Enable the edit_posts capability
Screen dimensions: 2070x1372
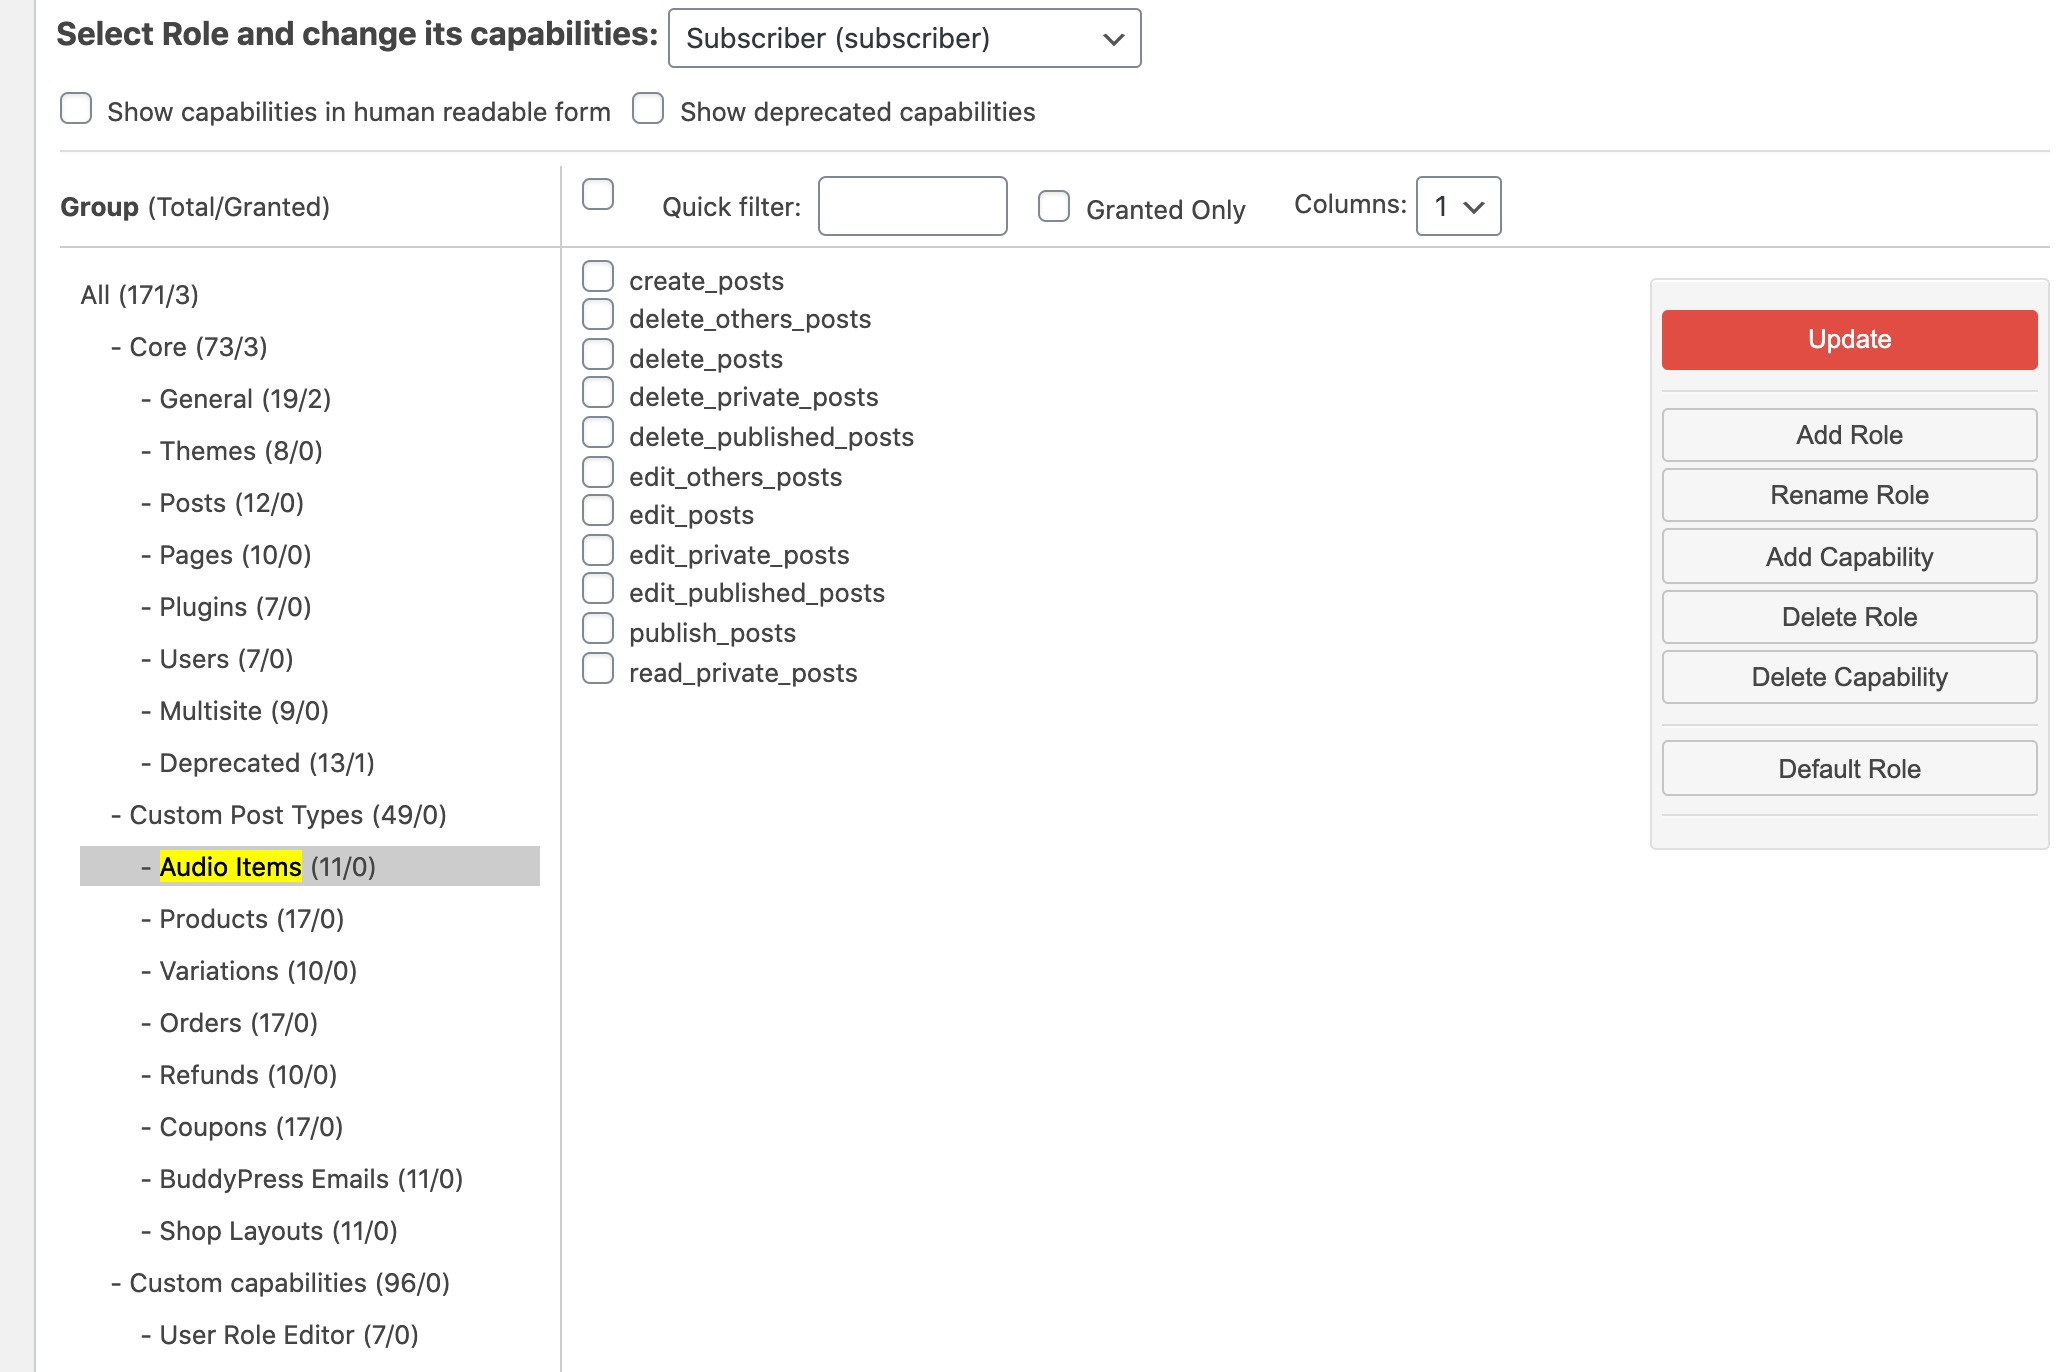click(598, 510)
